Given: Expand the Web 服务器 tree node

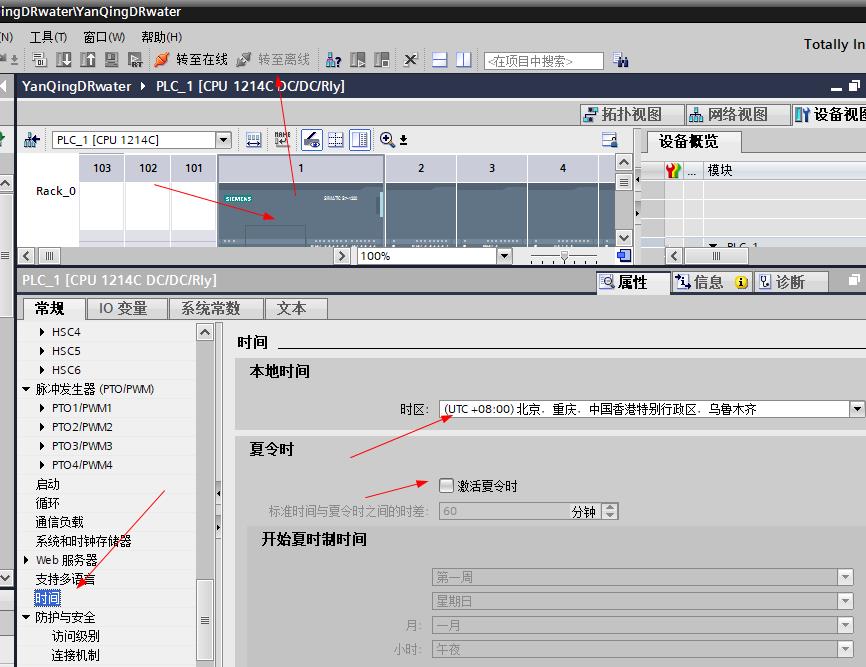Looking at the screenshot, I should click(27, 560).
